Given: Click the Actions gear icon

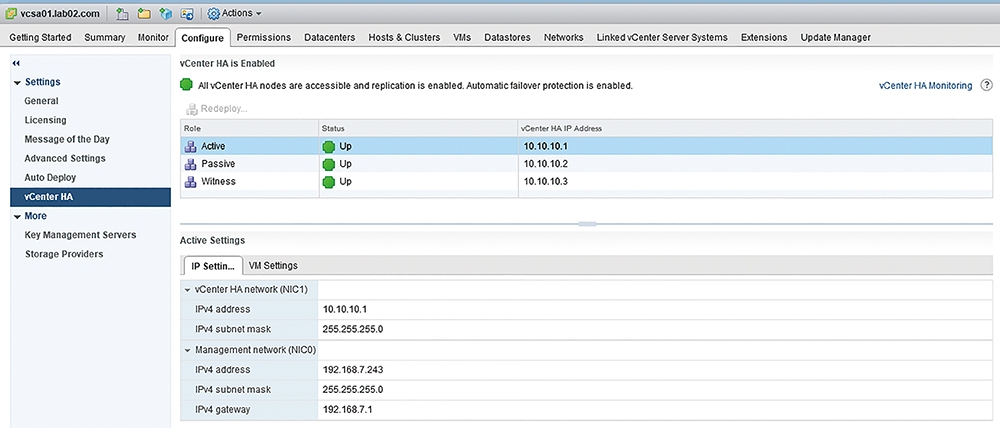Looking at the screenshot, I should click(x=214, y=13).
